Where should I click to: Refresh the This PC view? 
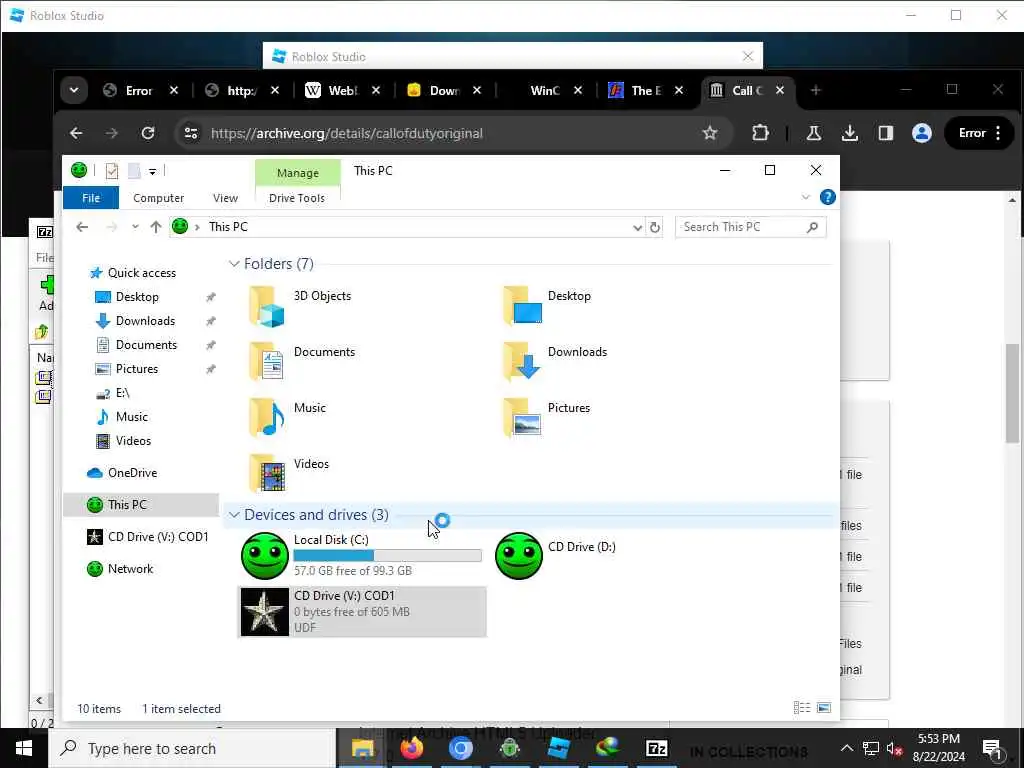[654, 227]
